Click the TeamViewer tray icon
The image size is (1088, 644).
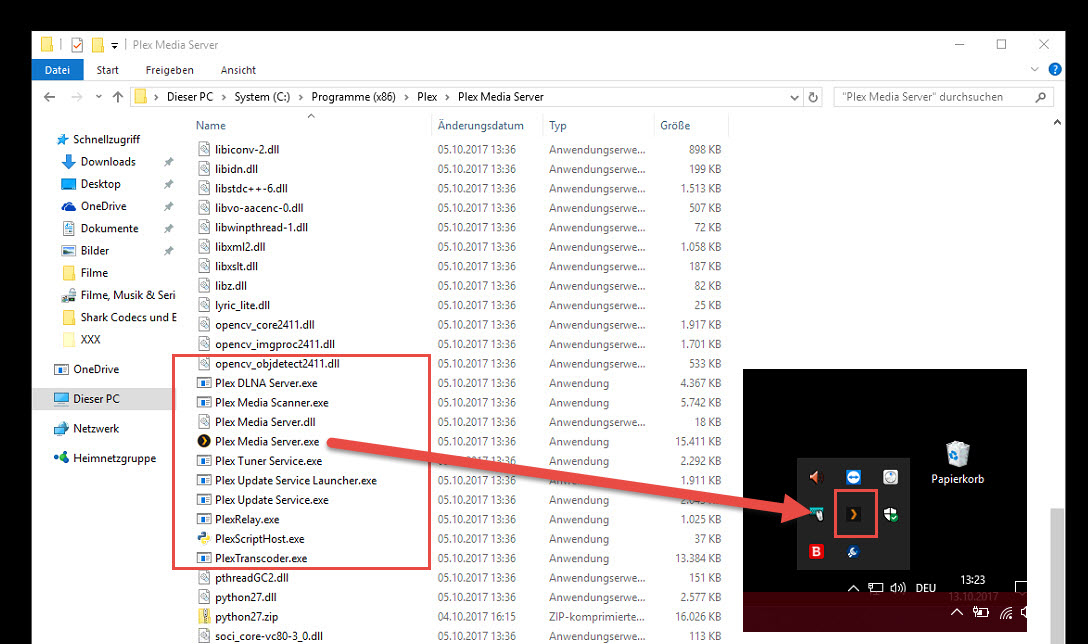(x=853, y=477)
